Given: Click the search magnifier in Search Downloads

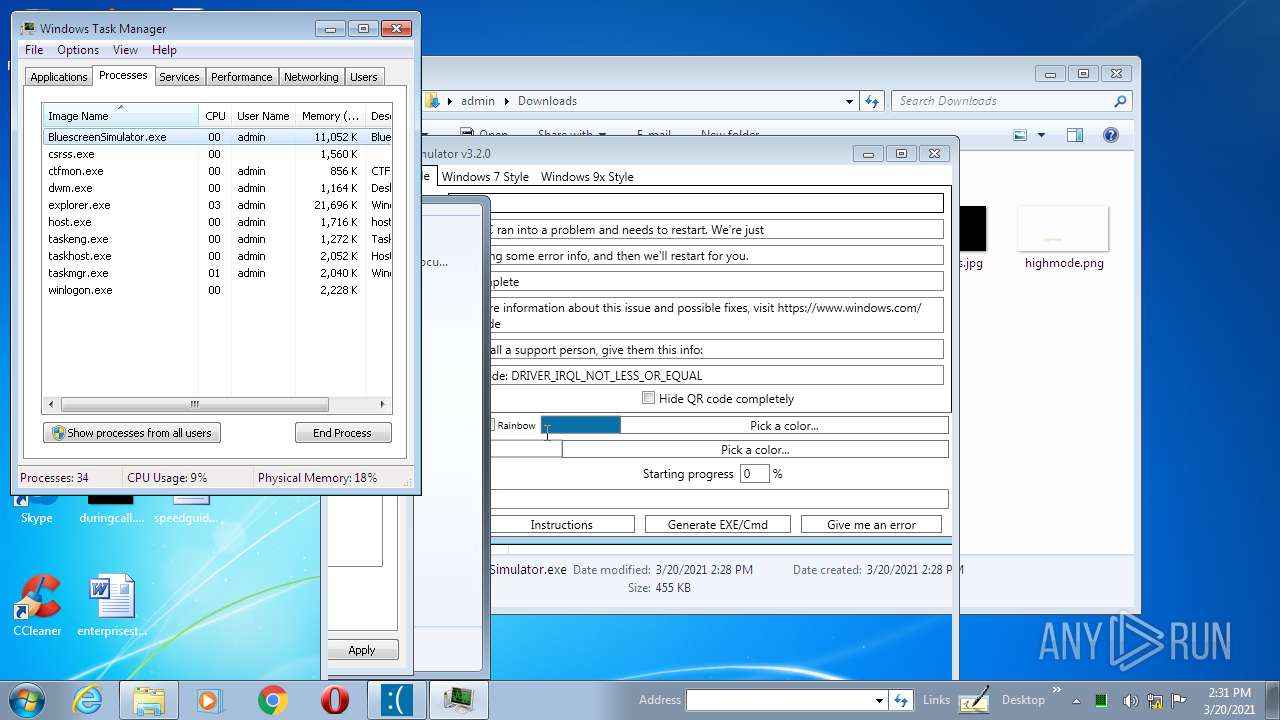Looking at the screenshot, I should pos(1120,101).
